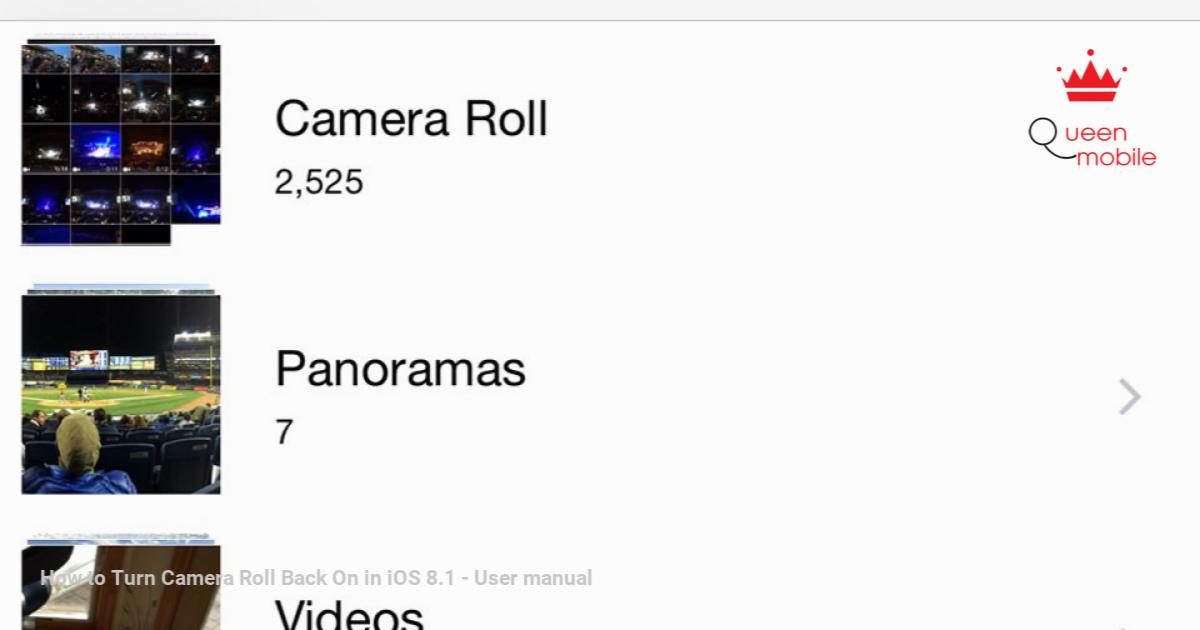
Task: Open the Panoramas baseball stadium thumbnail
Action: [x=121, y=391]
